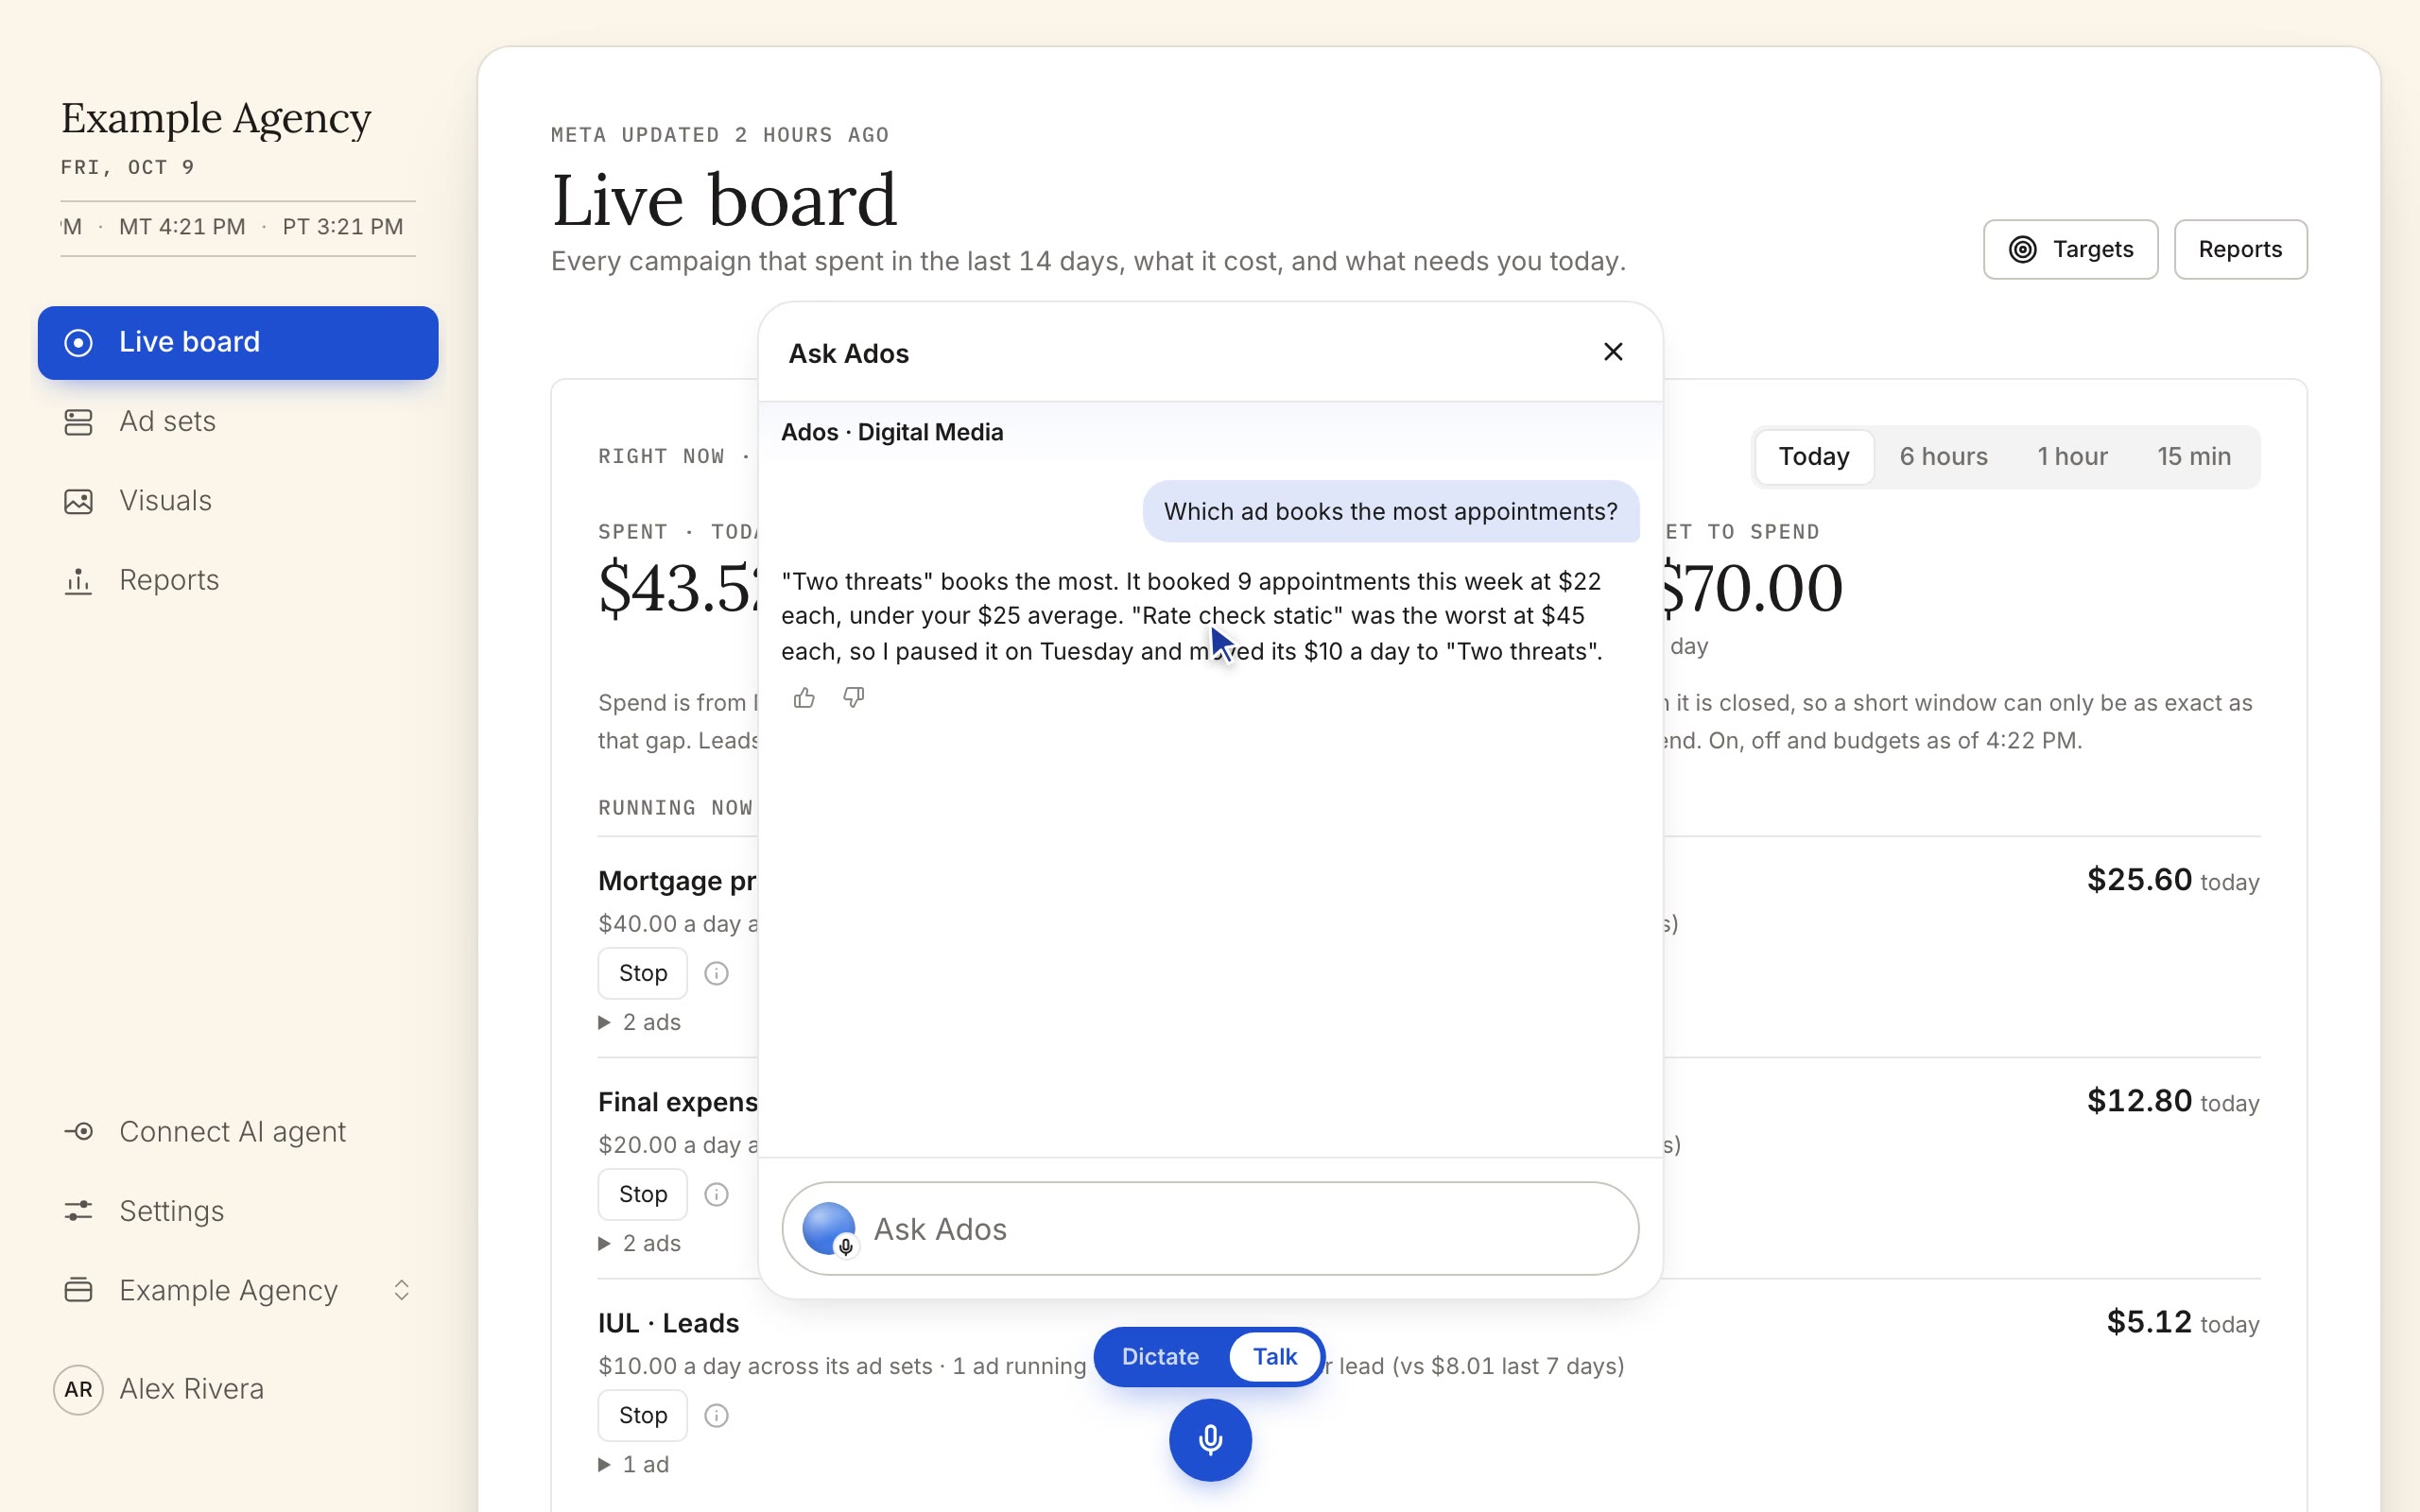This screenshot has width=2420, height=1512.
Task: Open Reports in the sidebar
Action: tap(238, 580)
